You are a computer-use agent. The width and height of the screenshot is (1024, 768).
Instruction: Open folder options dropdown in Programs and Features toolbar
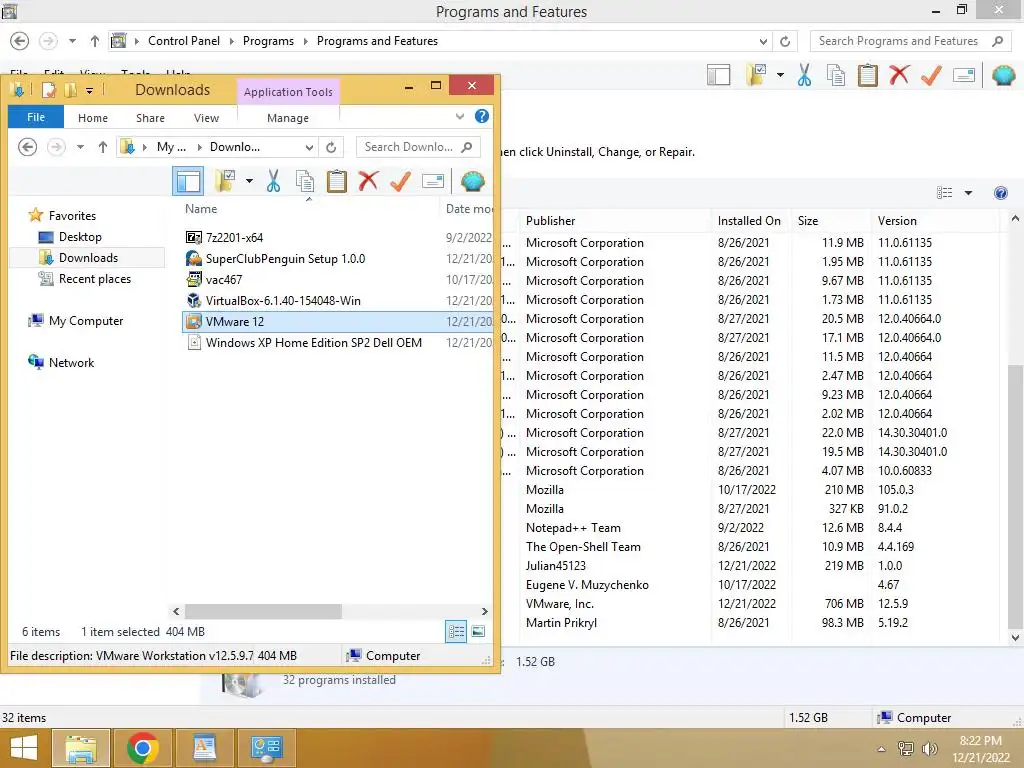coord(780,75)
